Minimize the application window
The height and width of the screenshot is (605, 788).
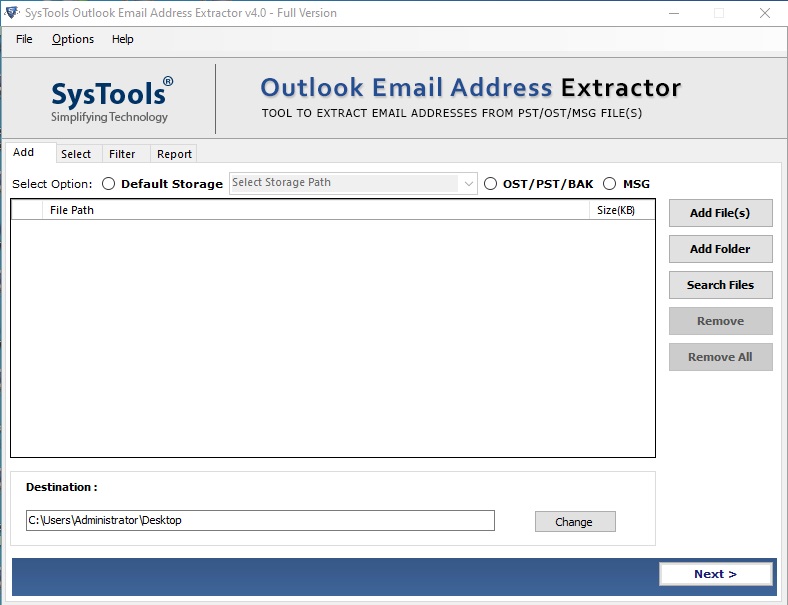coord(674,13)
